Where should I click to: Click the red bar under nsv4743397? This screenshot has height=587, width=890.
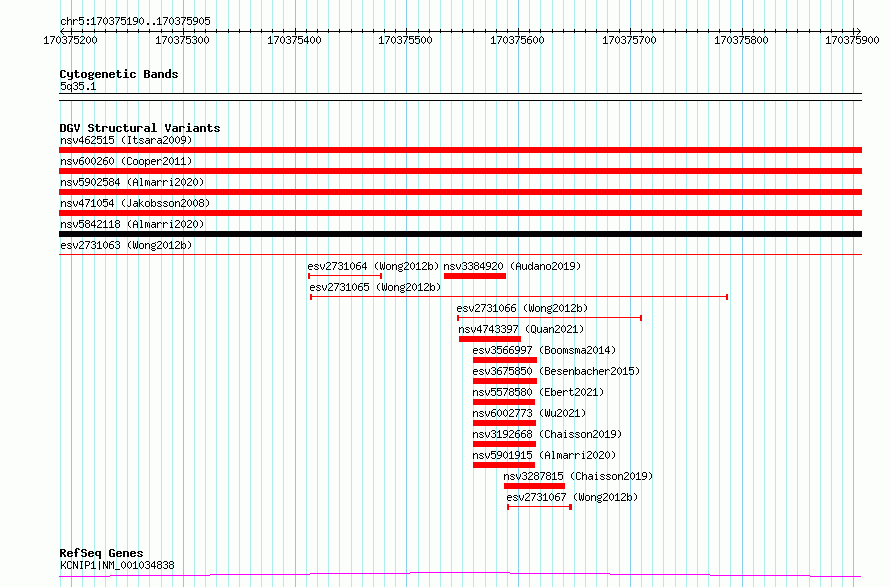click(x=490, y=339)
